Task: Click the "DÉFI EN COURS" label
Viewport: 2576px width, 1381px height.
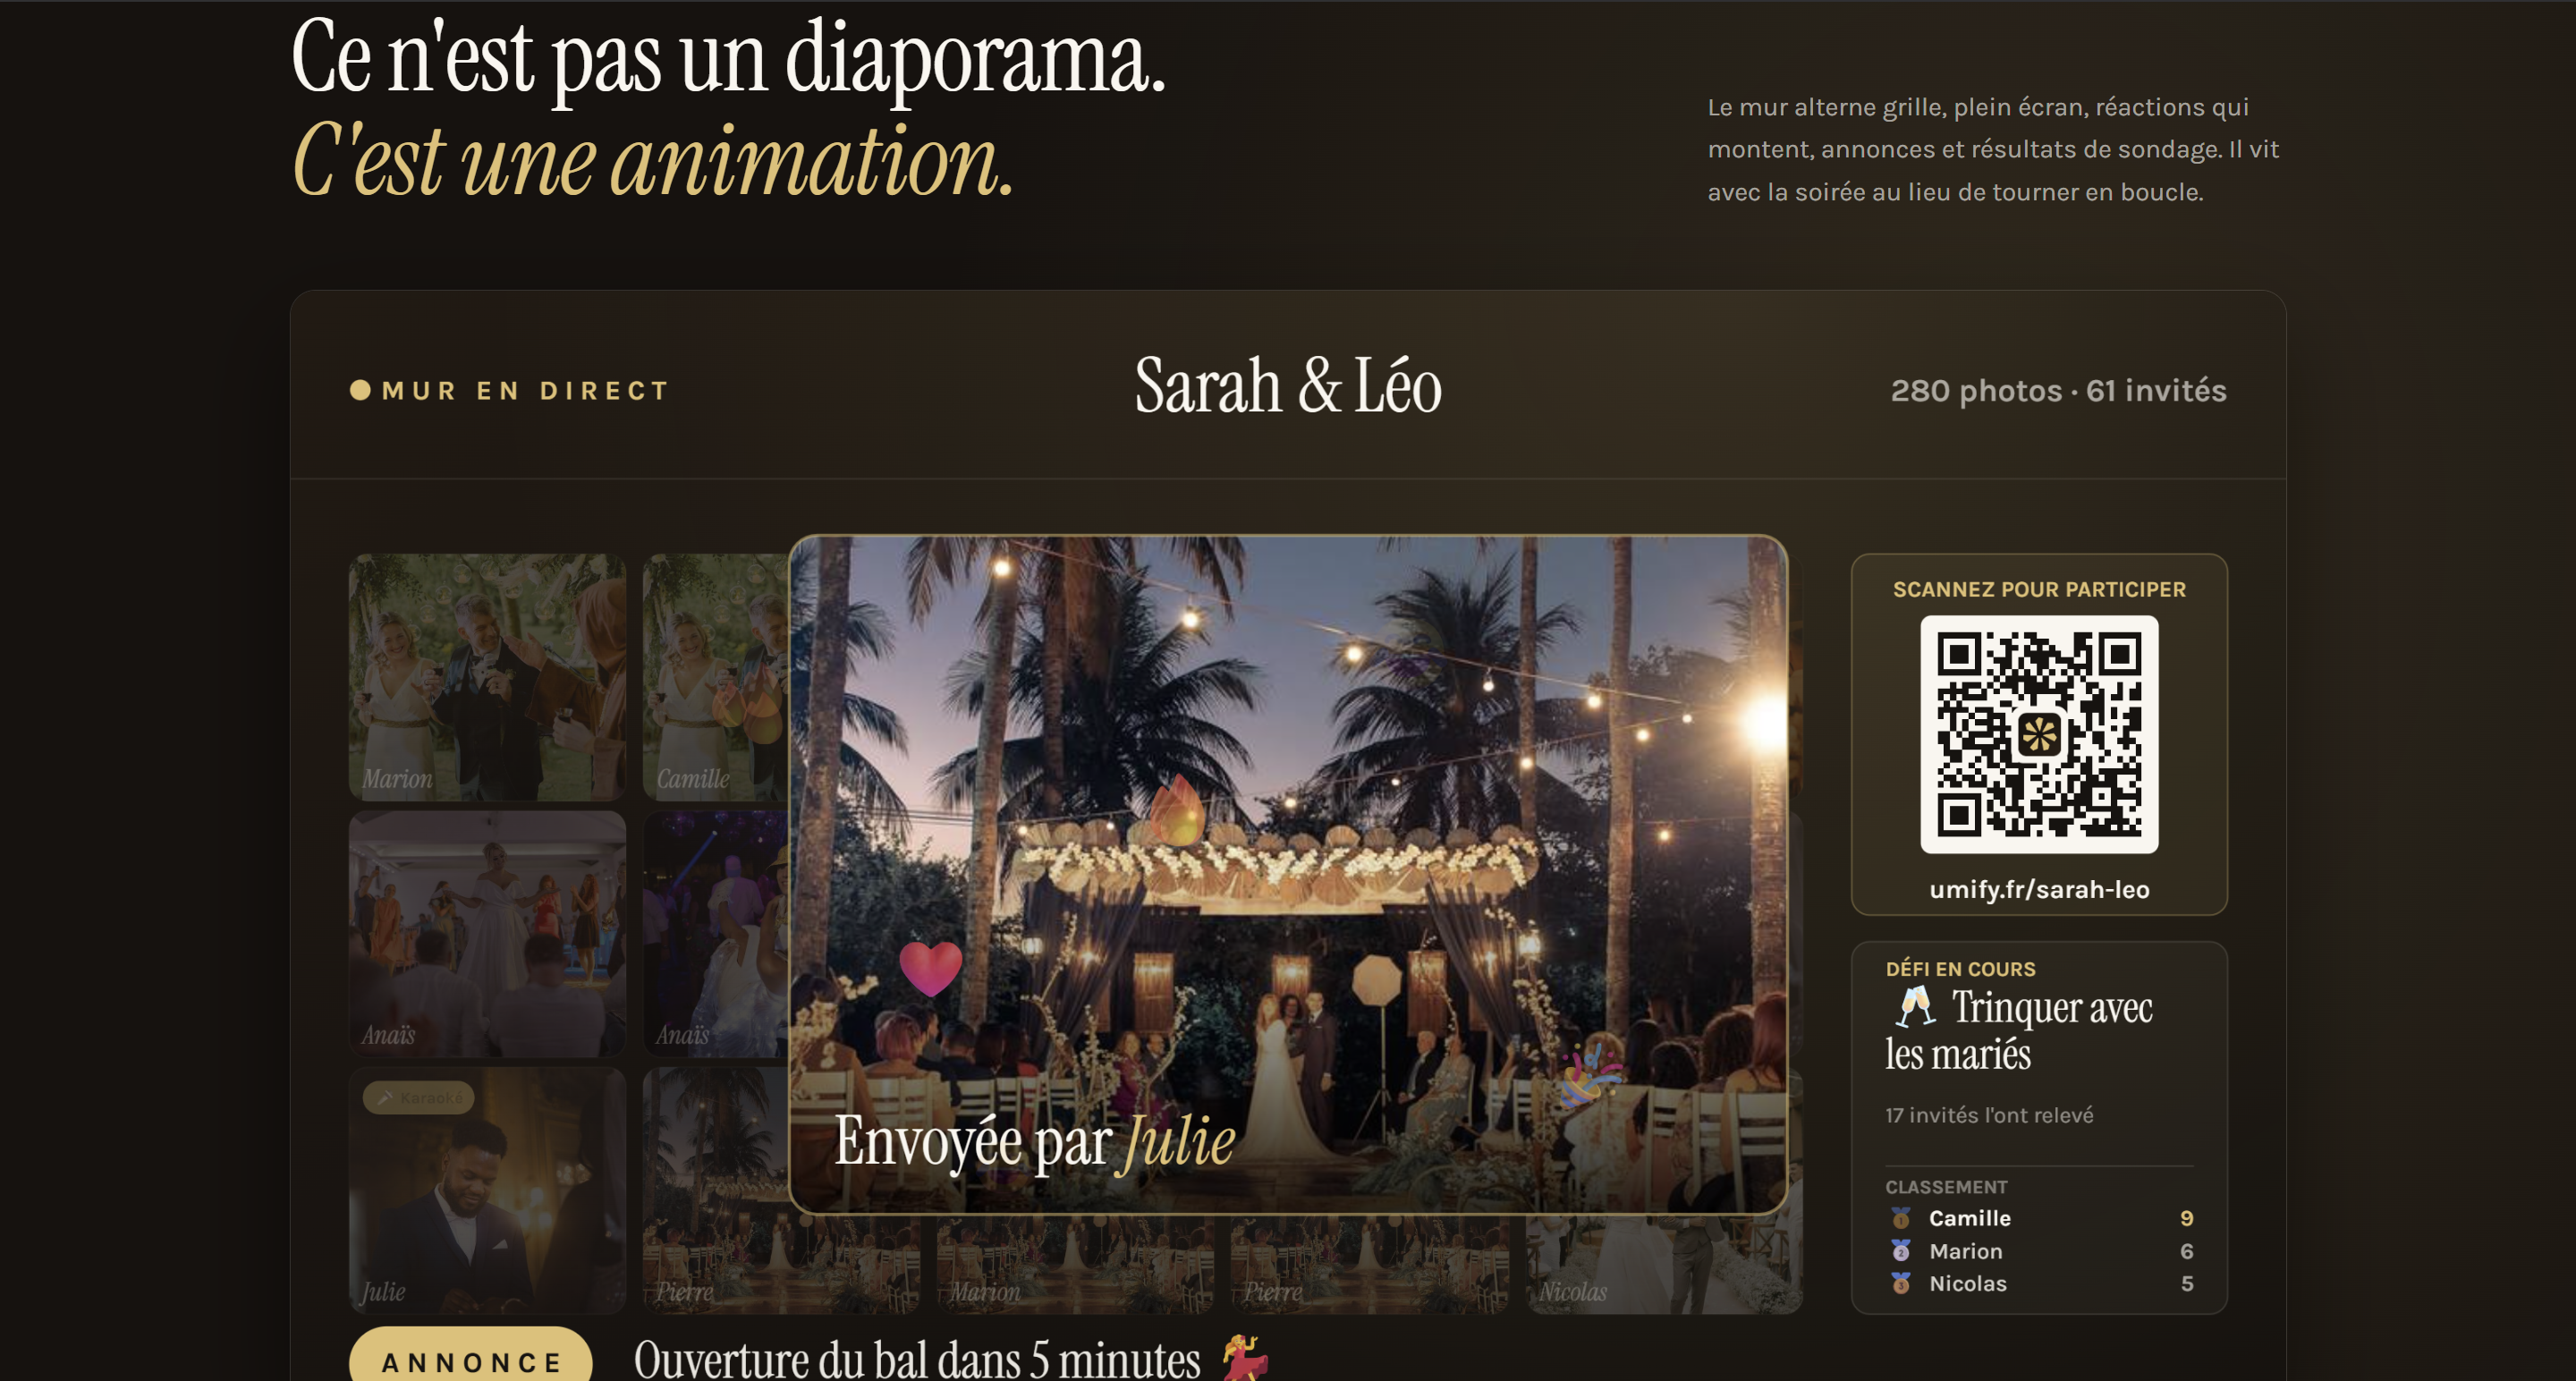Action: [x=1960, y=969]
